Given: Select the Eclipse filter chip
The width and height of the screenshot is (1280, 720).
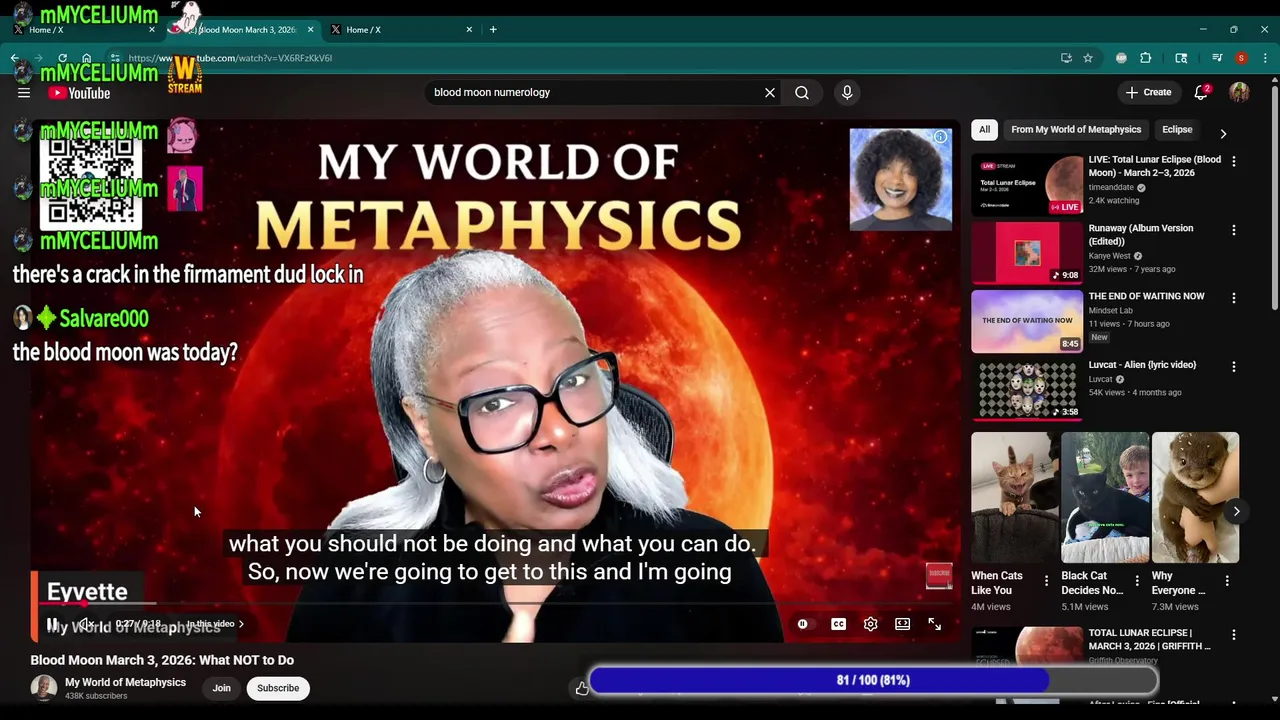Looking at the screenshot, I should coord(1177,129).
